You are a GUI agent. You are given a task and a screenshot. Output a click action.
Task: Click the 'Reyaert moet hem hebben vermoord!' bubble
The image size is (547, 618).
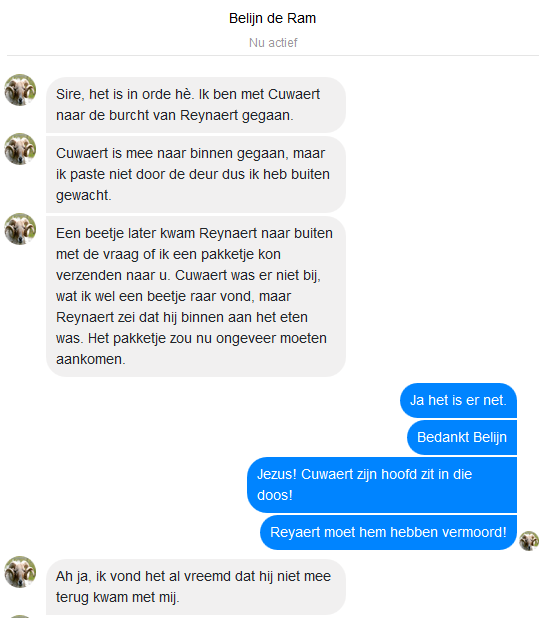tap(388, 532)
